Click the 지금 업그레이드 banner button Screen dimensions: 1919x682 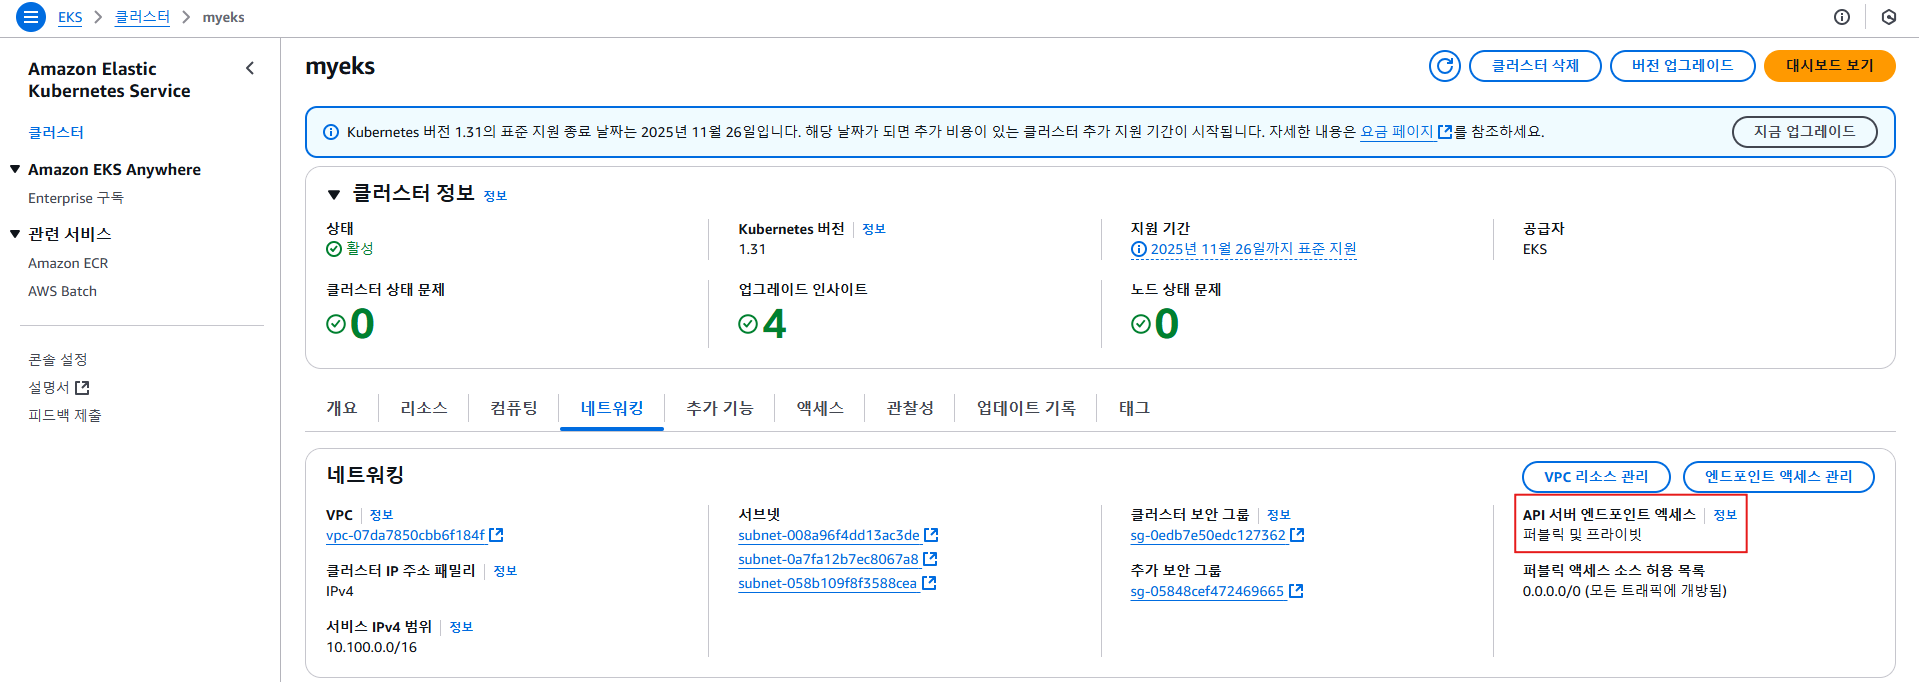(x=1804, y=132)
